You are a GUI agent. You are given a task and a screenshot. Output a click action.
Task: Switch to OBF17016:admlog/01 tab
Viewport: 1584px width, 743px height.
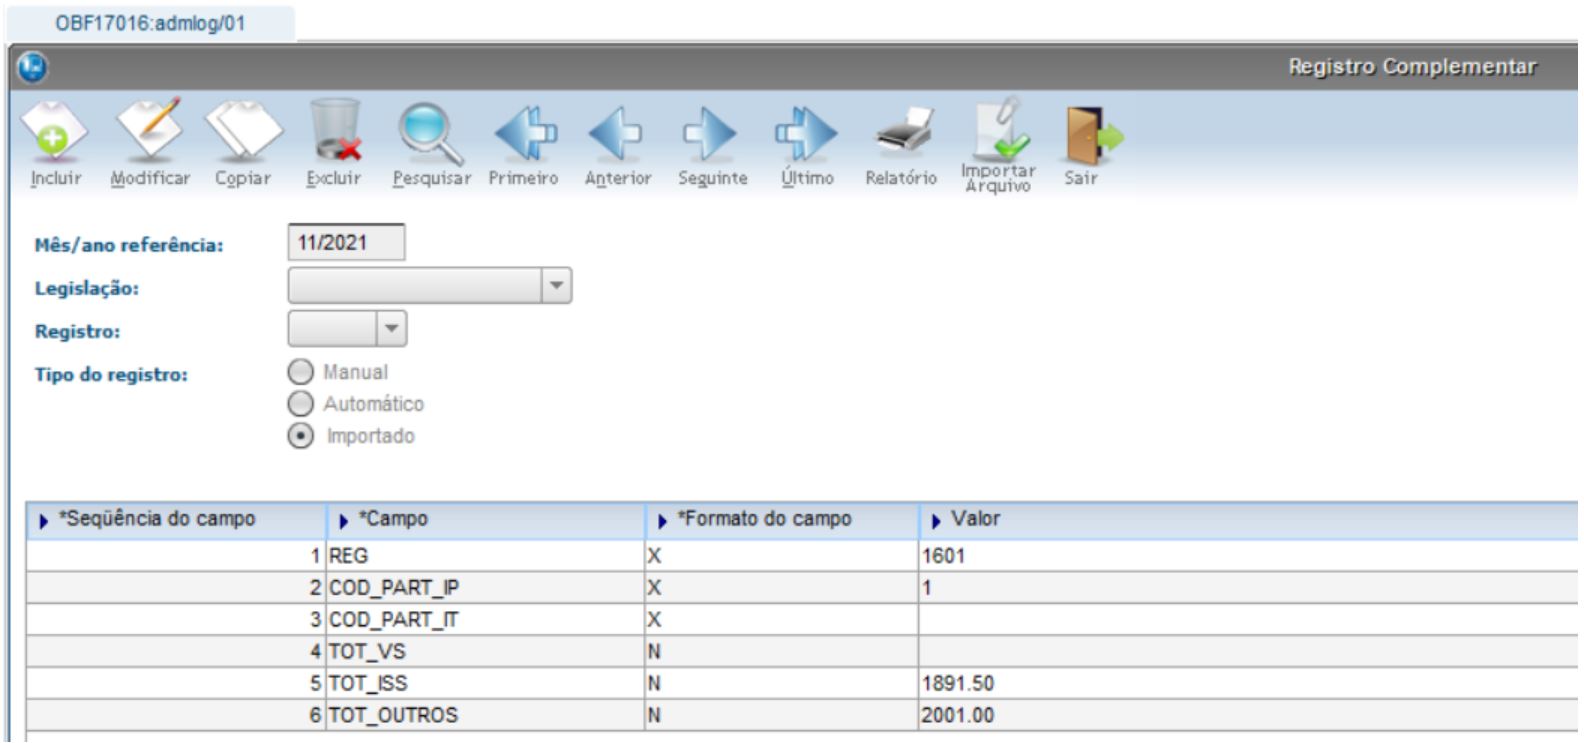click(x=150, y=23)
